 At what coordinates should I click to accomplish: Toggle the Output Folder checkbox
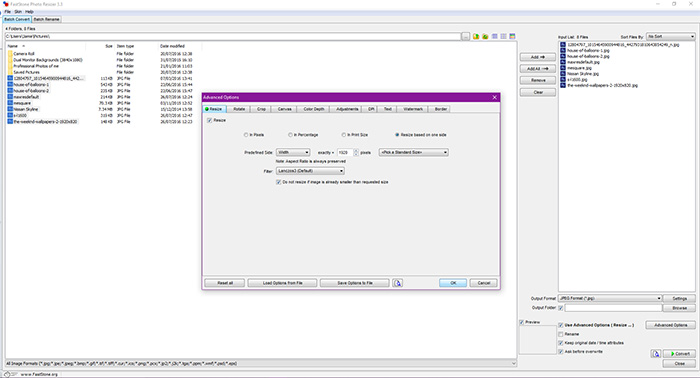(x=561, y=308)
